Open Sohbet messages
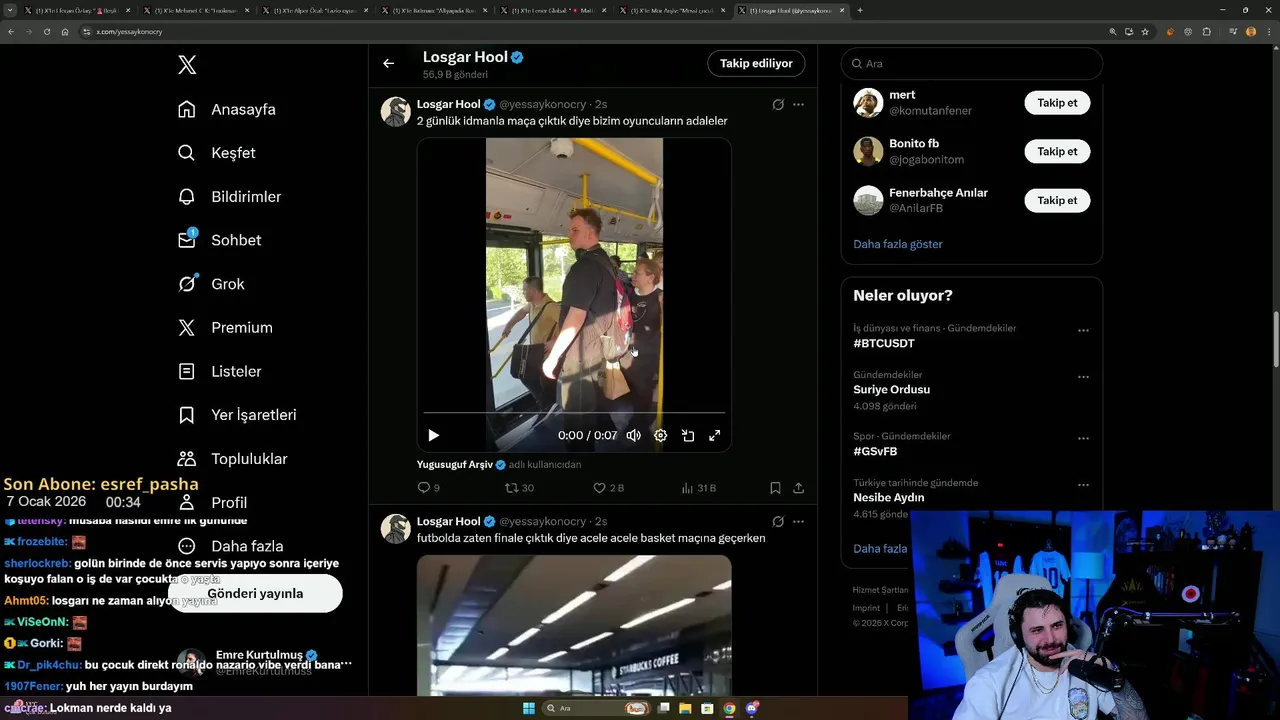The width and height of the screenshot is (1280, 720). coord(219,240)
